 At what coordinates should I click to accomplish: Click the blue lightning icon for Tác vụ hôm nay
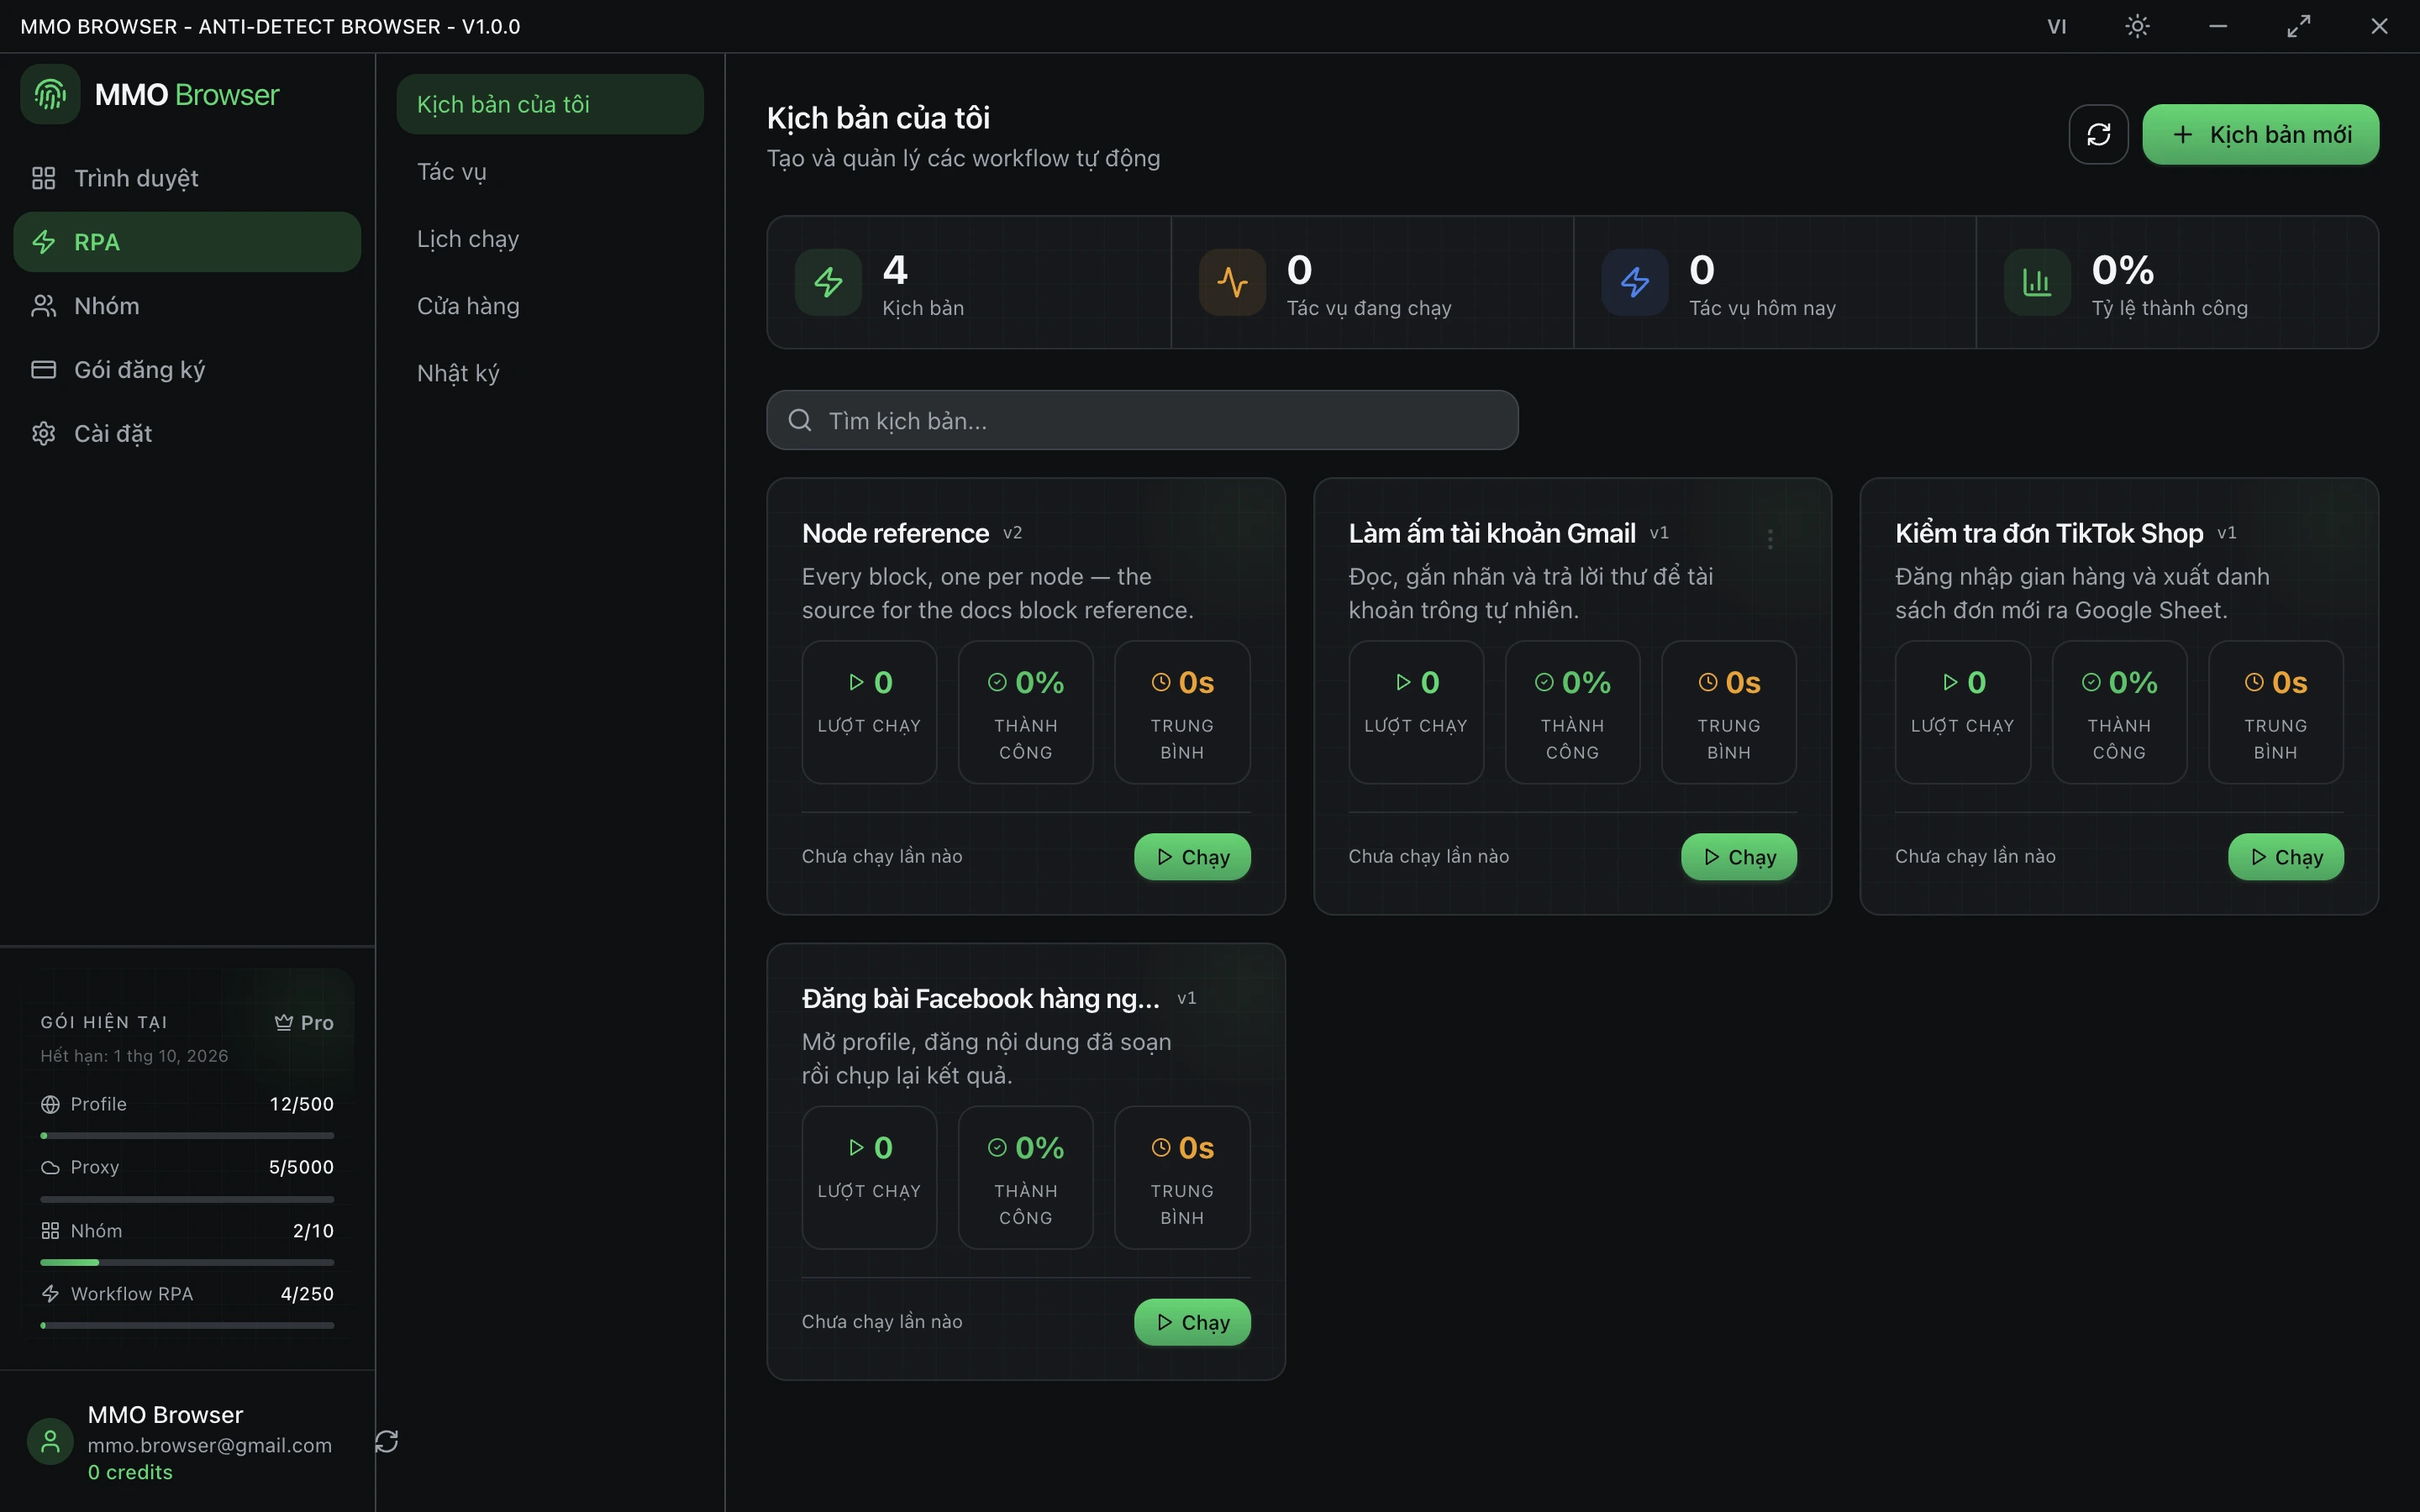(1635, 282)
